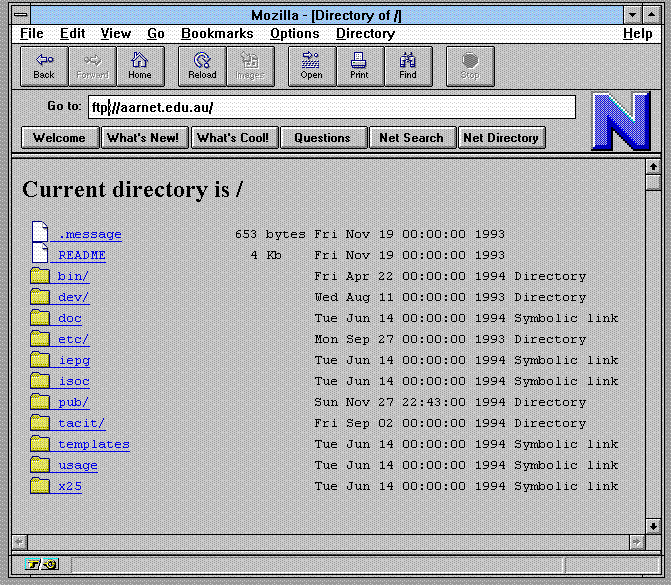Click the Images toolbar button
The width and height of the screenshot is (671, 585).
click(x=250, y=67)
